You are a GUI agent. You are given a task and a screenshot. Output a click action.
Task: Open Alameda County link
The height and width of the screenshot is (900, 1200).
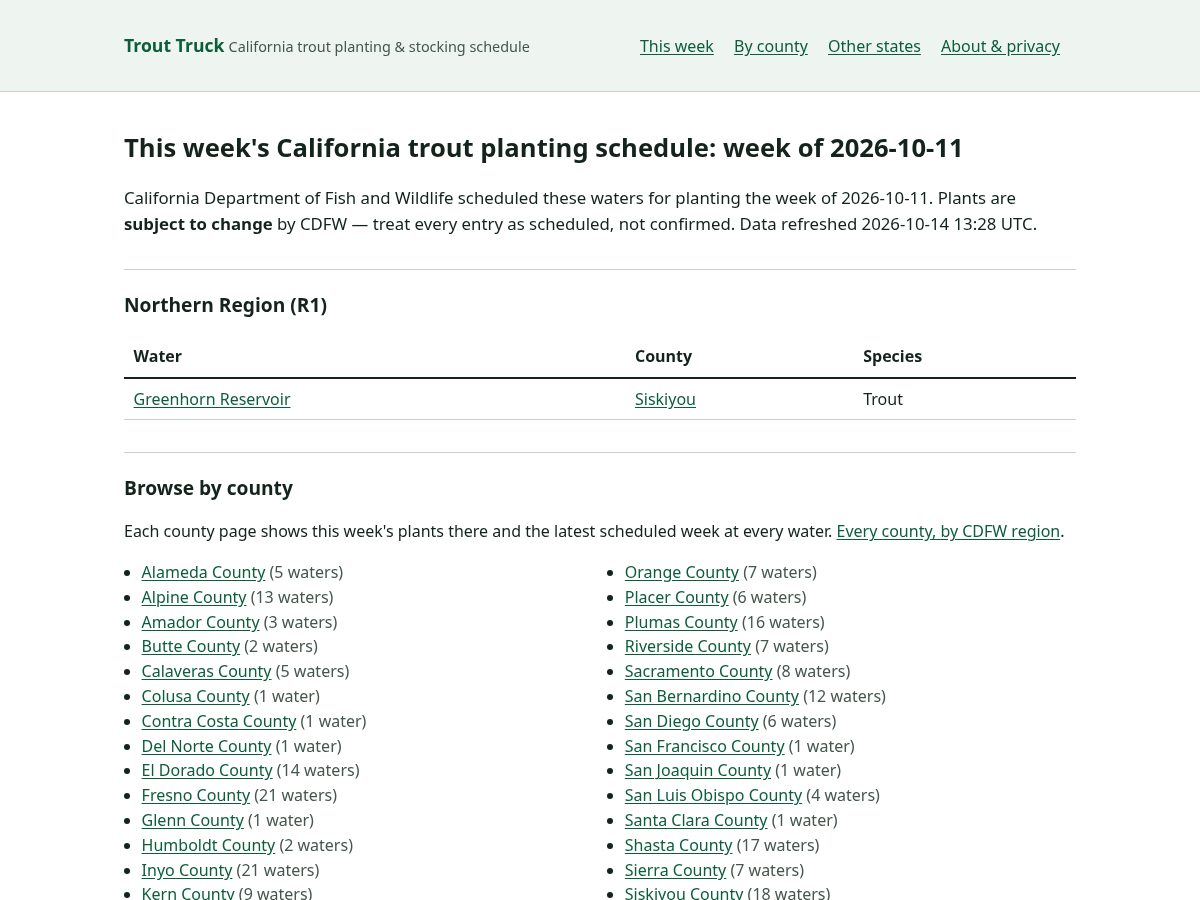pos(203,572)
